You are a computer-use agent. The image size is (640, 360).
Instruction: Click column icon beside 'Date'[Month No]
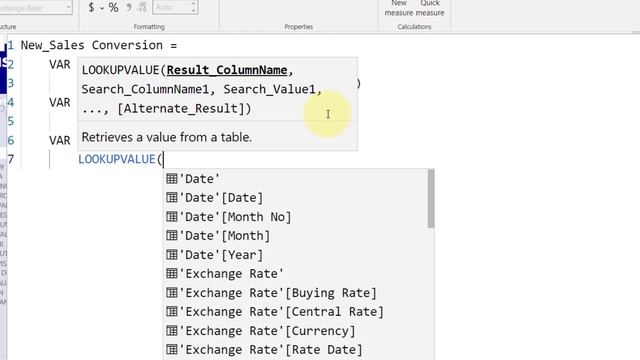click(x=172, y=216)
